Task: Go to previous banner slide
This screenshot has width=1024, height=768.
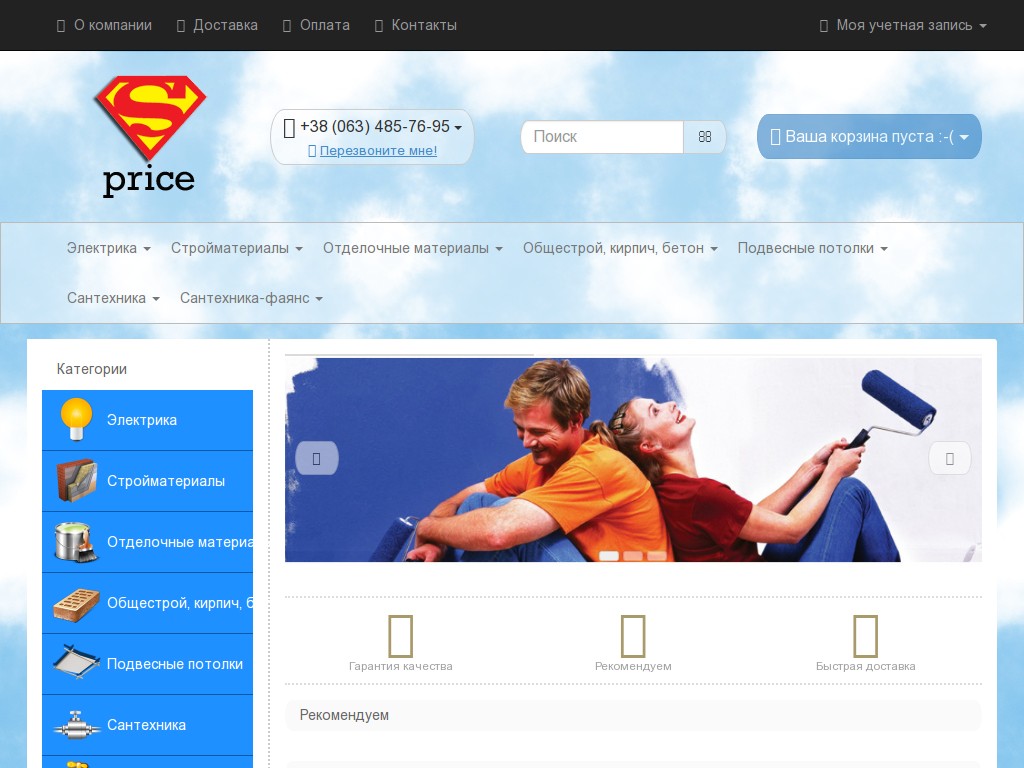Action: point(317,458)
